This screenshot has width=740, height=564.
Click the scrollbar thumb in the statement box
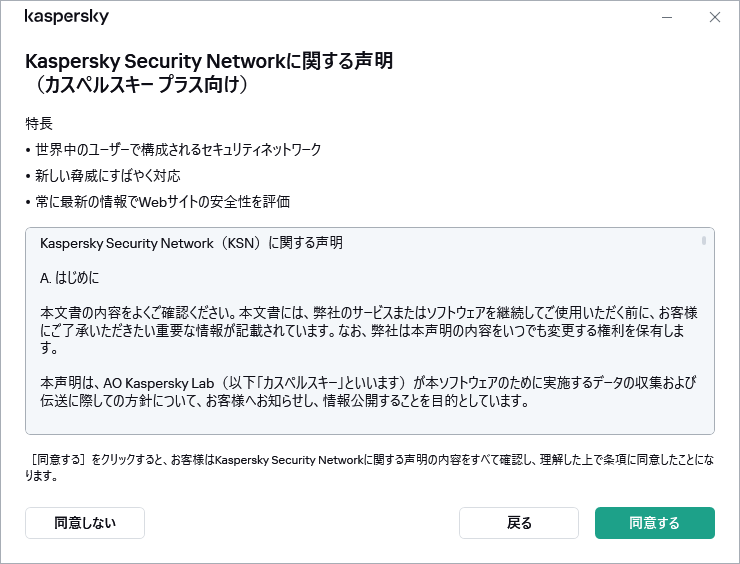point(704,241)
